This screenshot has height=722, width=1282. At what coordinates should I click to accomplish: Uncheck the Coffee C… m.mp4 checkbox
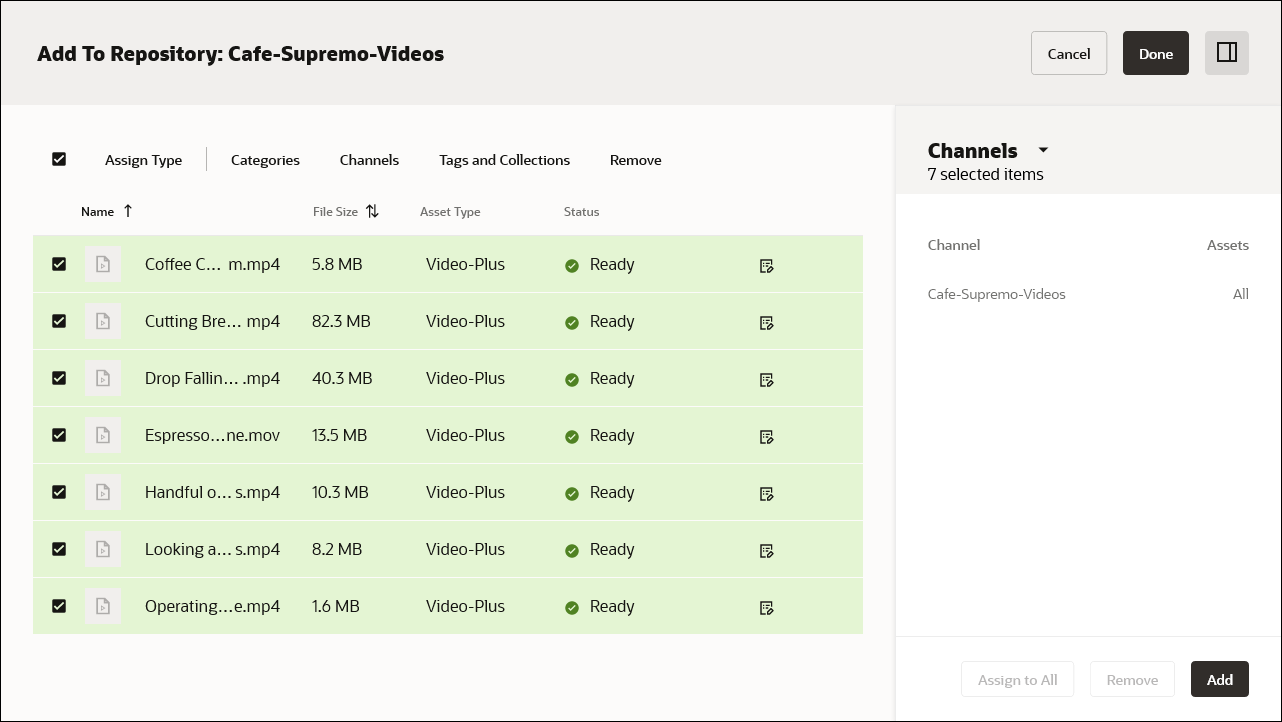59,264
